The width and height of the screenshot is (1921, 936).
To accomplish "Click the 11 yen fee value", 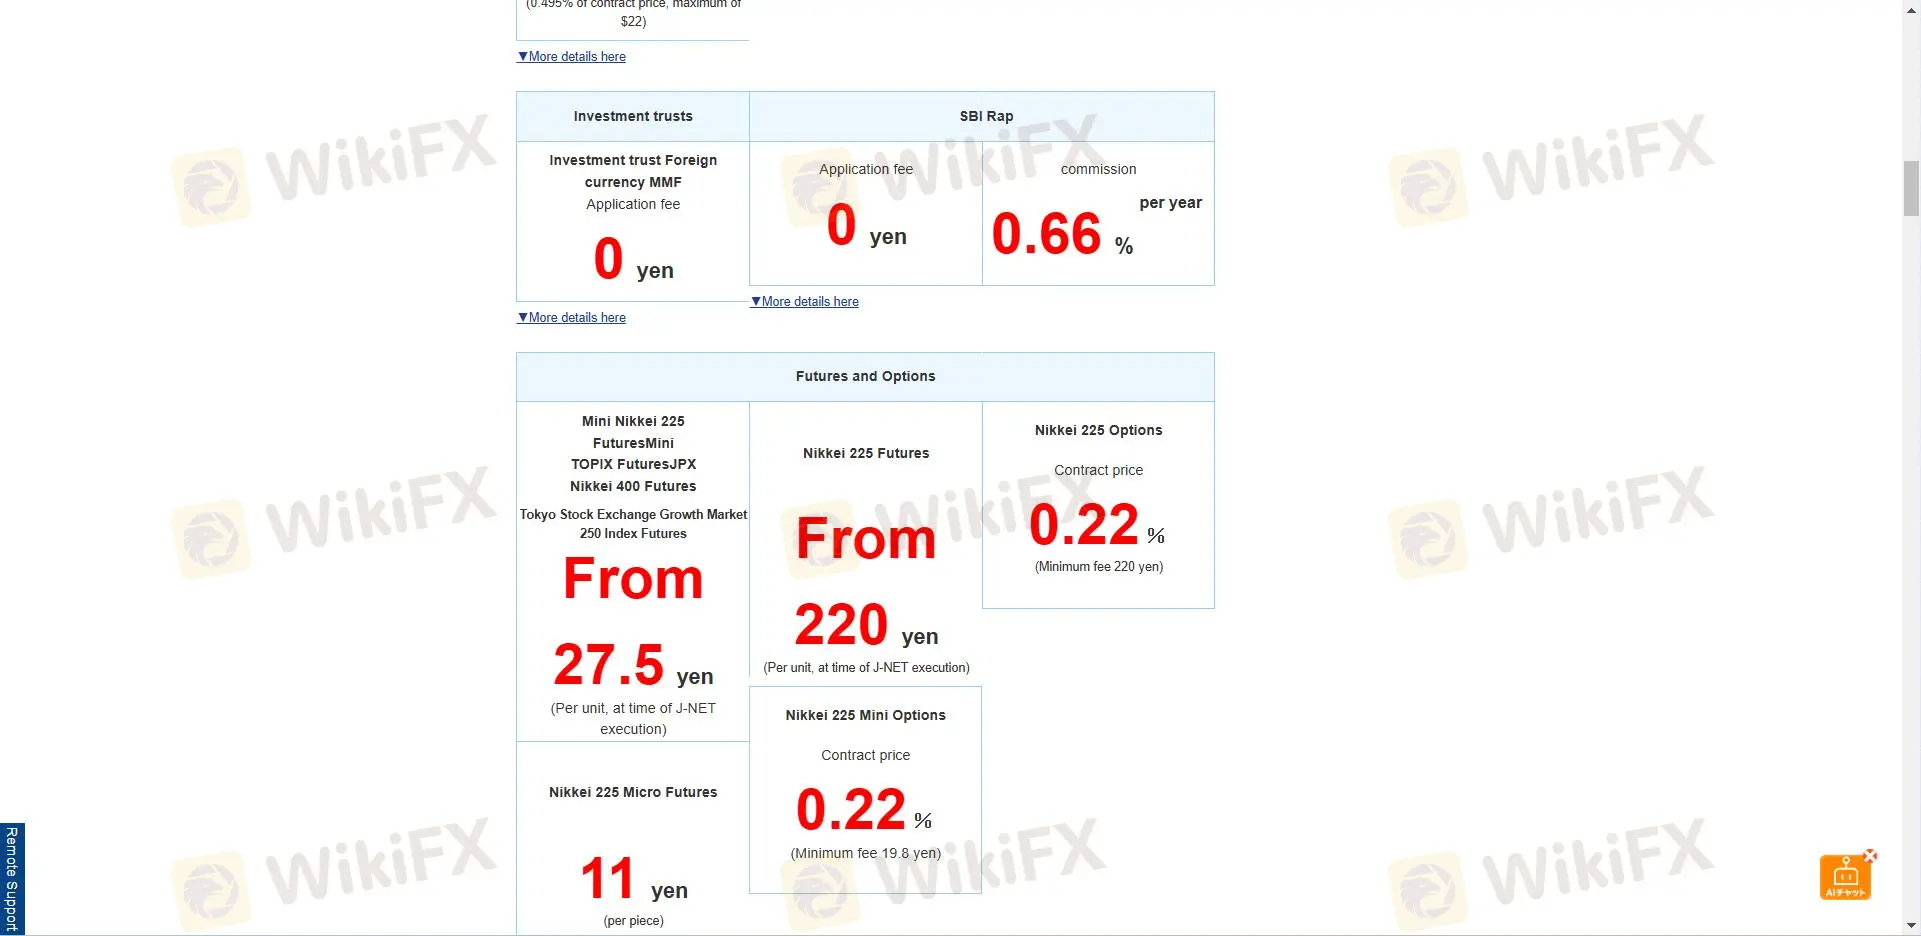I will click(633, 880).
